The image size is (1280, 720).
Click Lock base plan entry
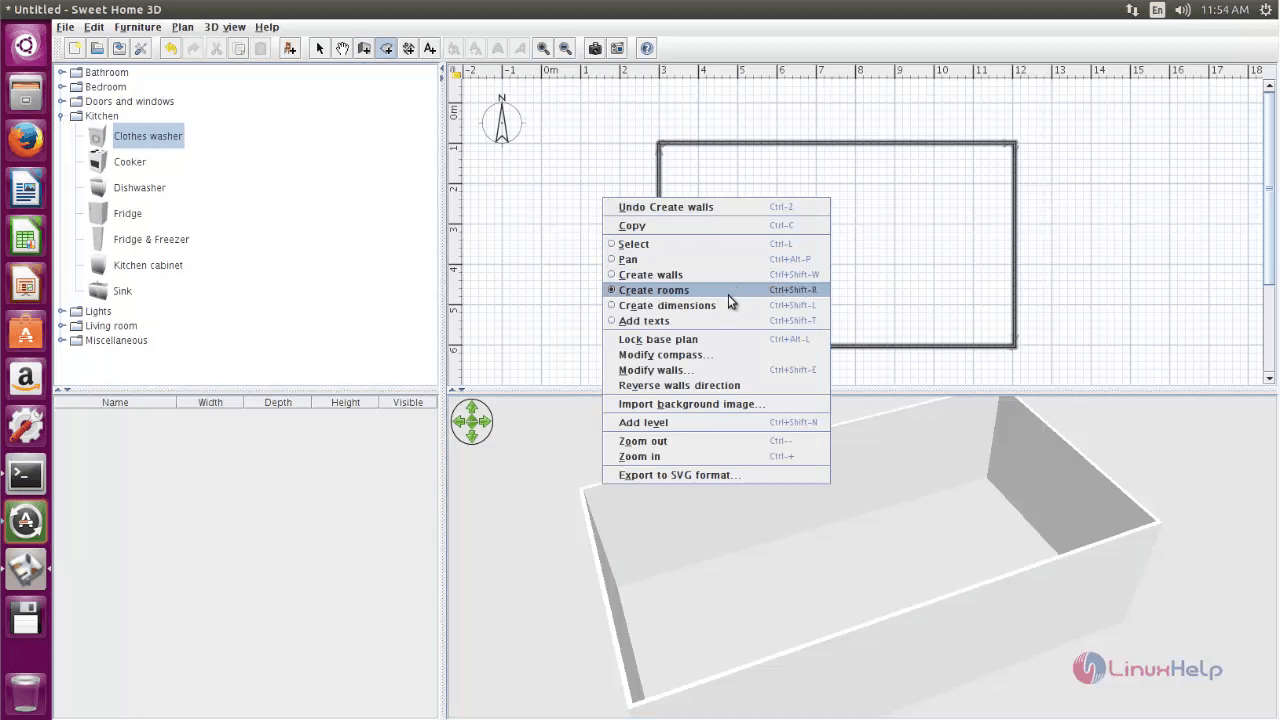pyautogui.click(x=716, y=339)
